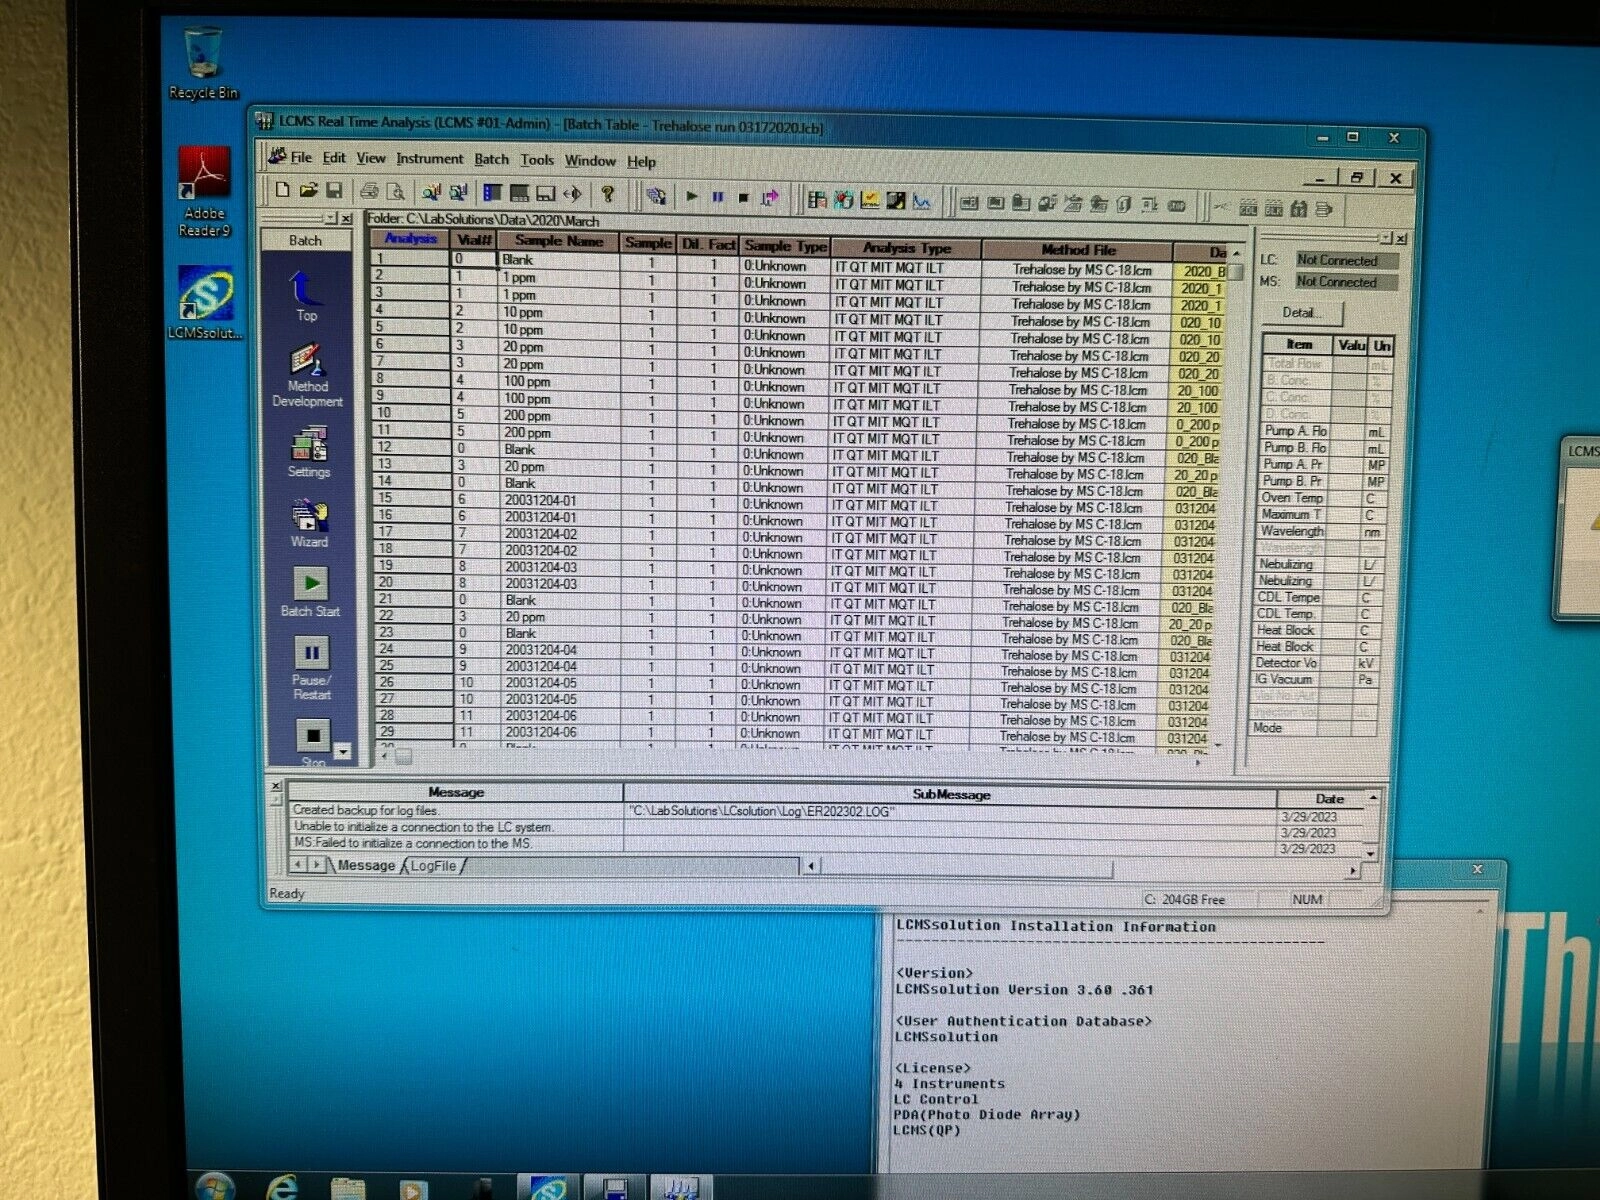Open the Tools menu

537,160
